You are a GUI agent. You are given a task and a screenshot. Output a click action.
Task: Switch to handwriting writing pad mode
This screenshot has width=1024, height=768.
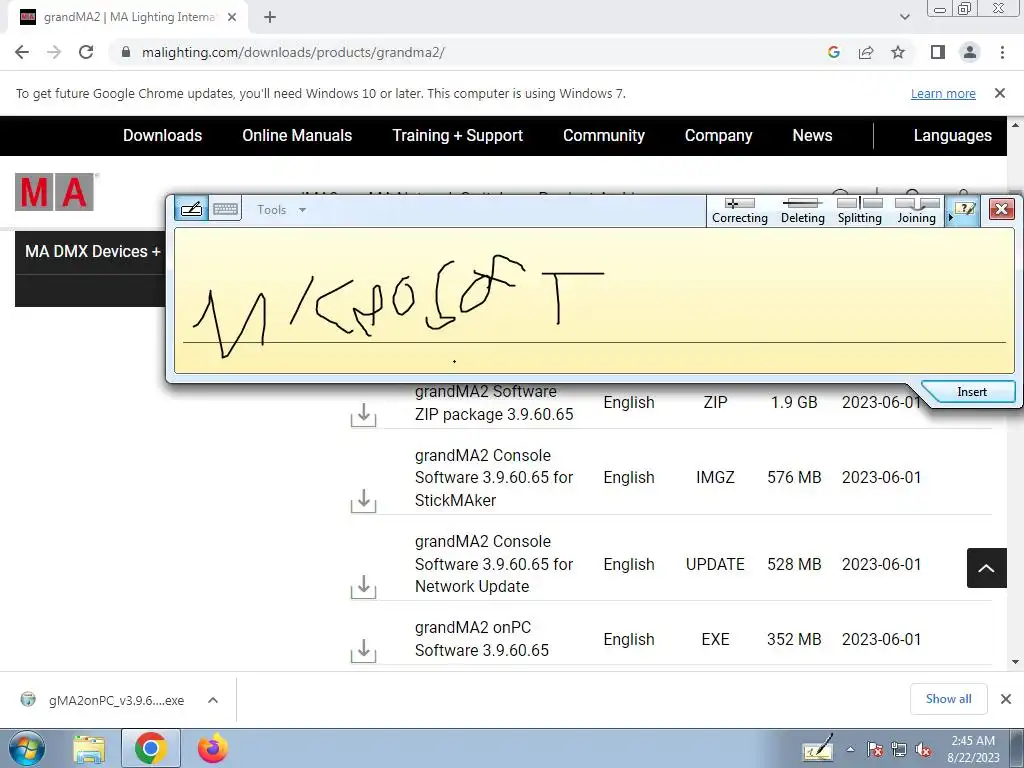pos(191,209)
